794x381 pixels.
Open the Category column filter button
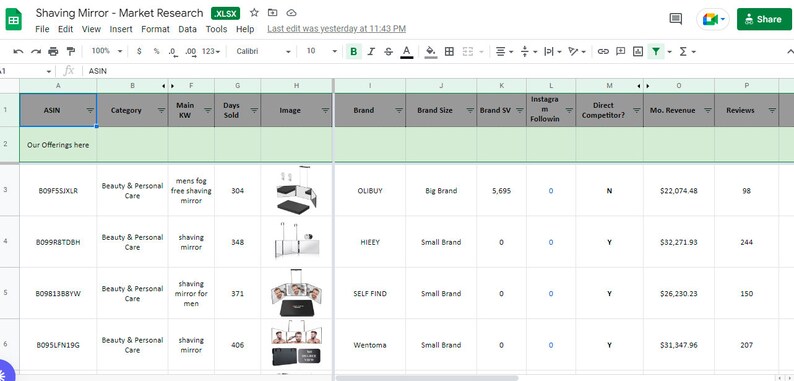pos(161,110)
